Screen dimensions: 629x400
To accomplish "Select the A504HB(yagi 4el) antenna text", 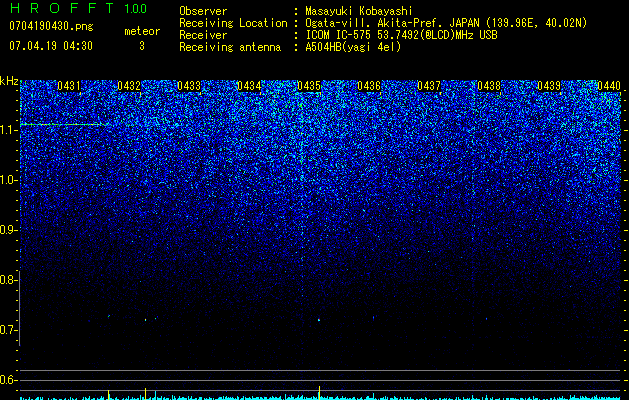I will coord(353,47).
